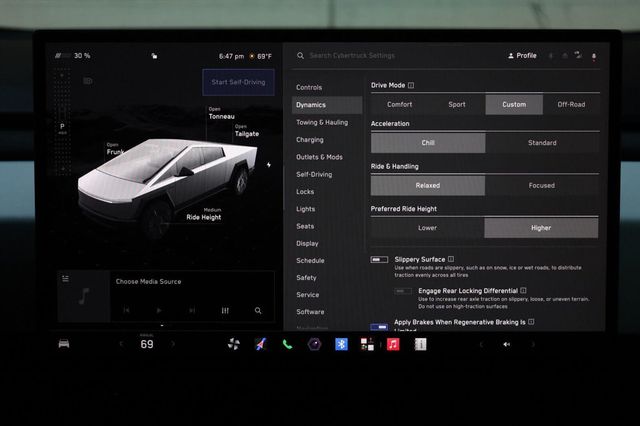Click the Slippery Surface info icon
Viewport: 640px width, 426px height.
click(451, 259)
